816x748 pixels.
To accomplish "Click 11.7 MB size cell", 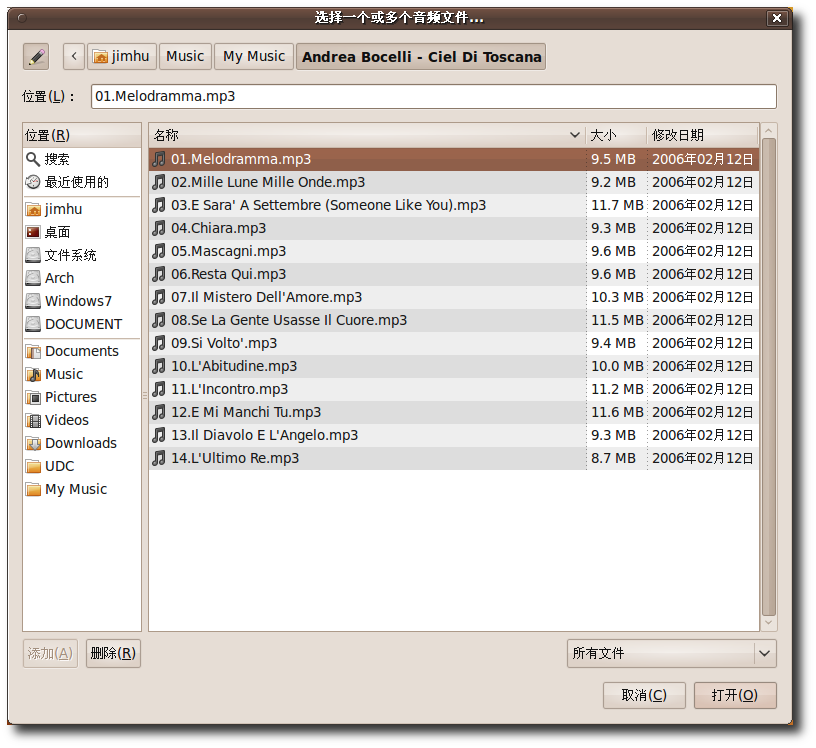I will point(617,205).
